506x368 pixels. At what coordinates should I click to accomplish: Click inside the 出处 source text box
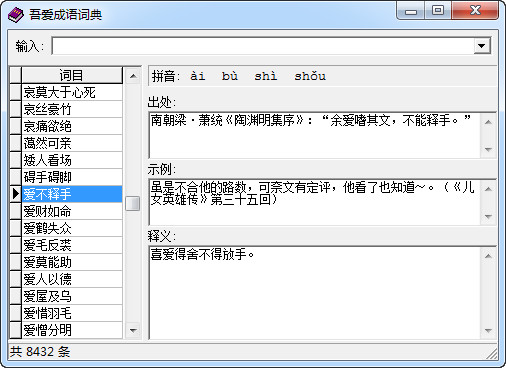315,135
